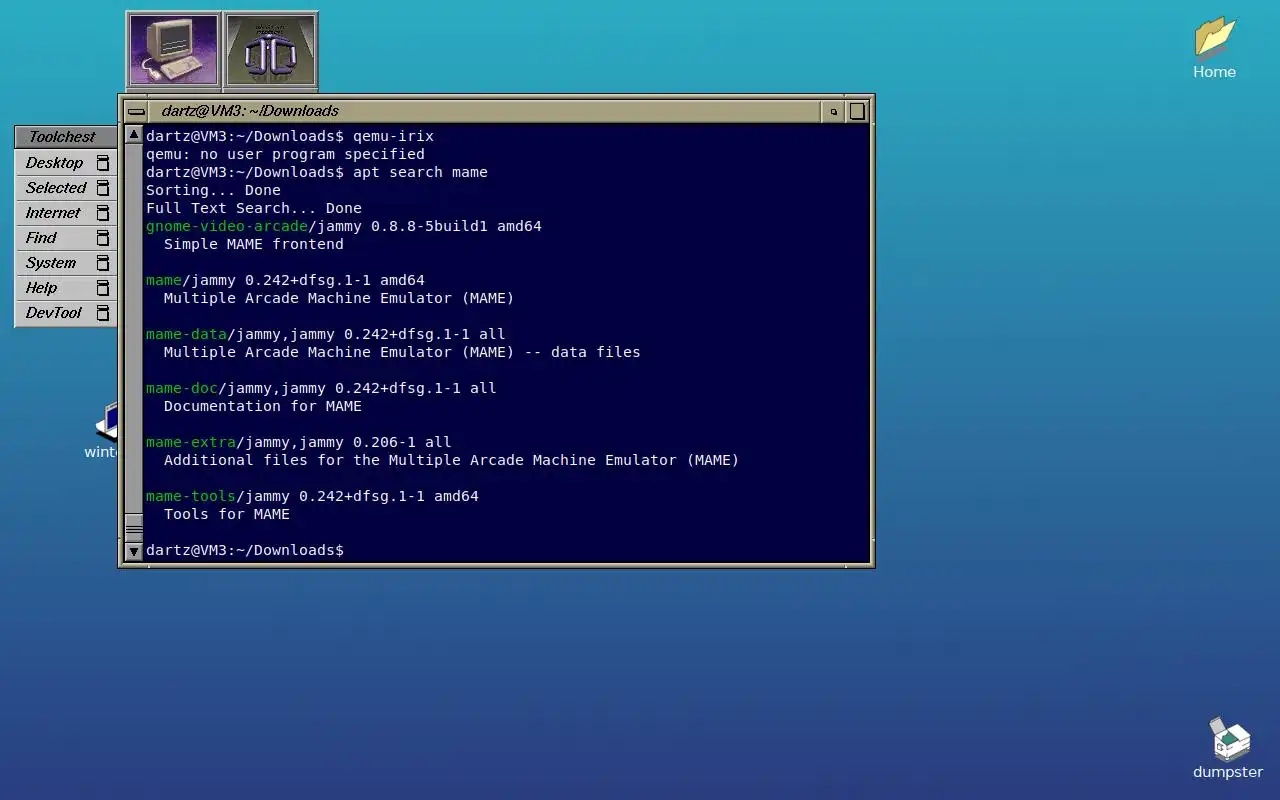This screenshot has height=800, width=1280.
Task: Click the 'mame-doc' package name
Action: 182,388
